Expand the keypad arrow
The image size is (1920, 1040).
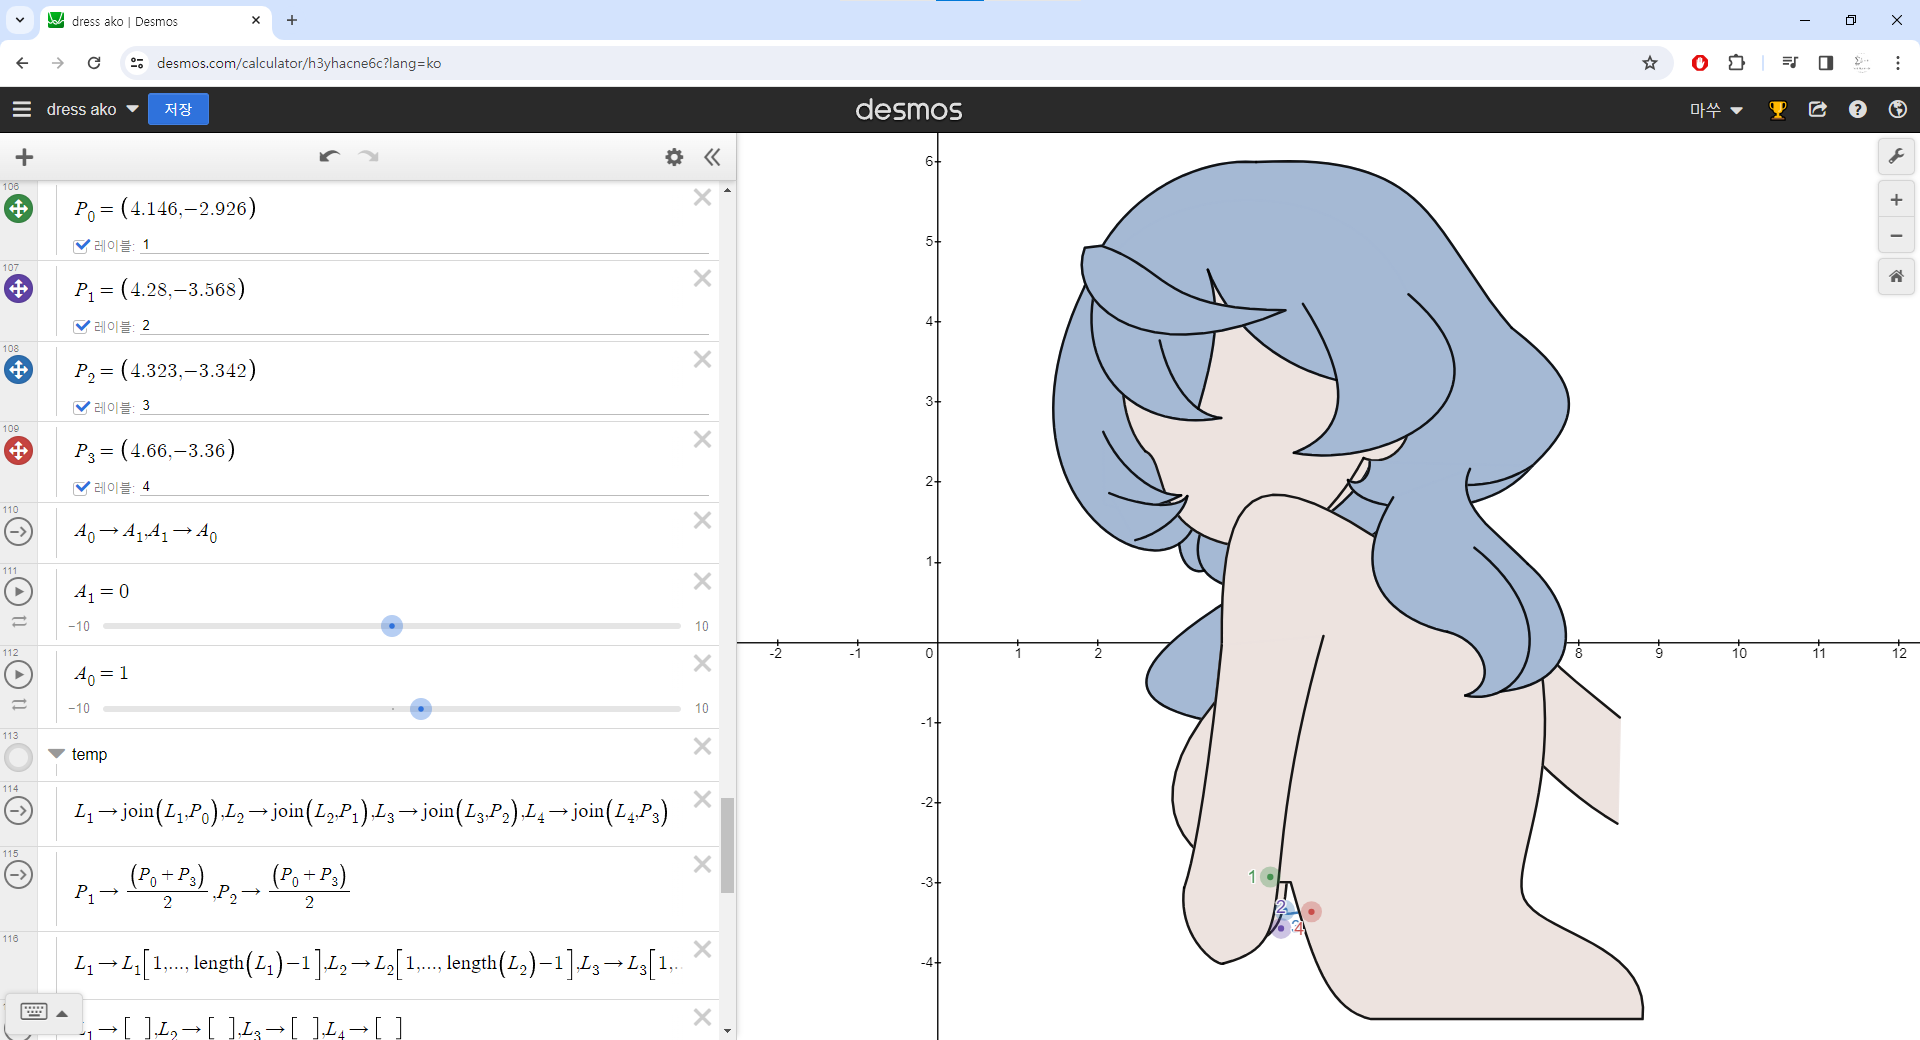tap(62, 1013)
